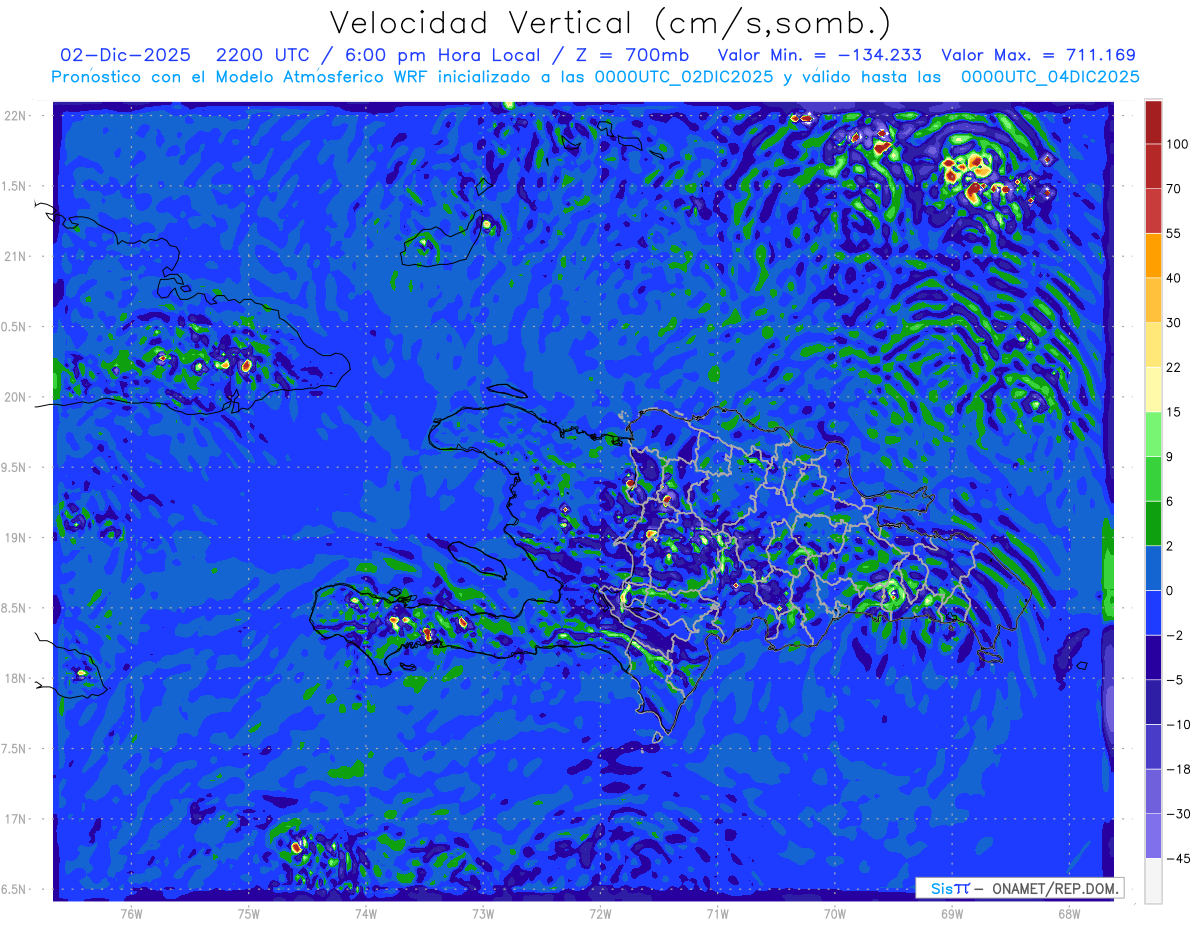Click the 'SisTT – ONAMET/REP.DOM.' credit label
The height and width of the screenshot is (927, 1200).
click(1019, 888)
